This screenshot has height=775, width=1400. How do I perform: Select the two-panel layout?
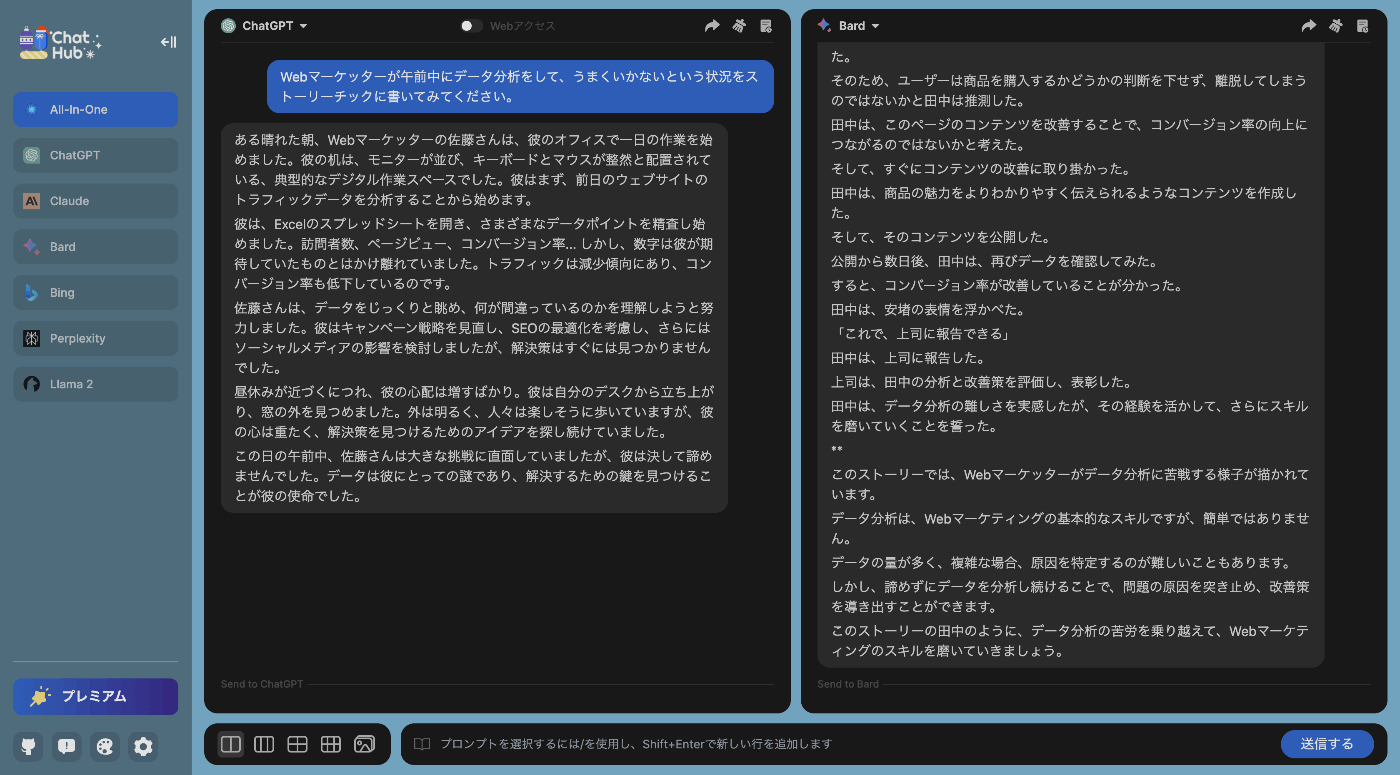pyautogui.click(x=231, y=744)
